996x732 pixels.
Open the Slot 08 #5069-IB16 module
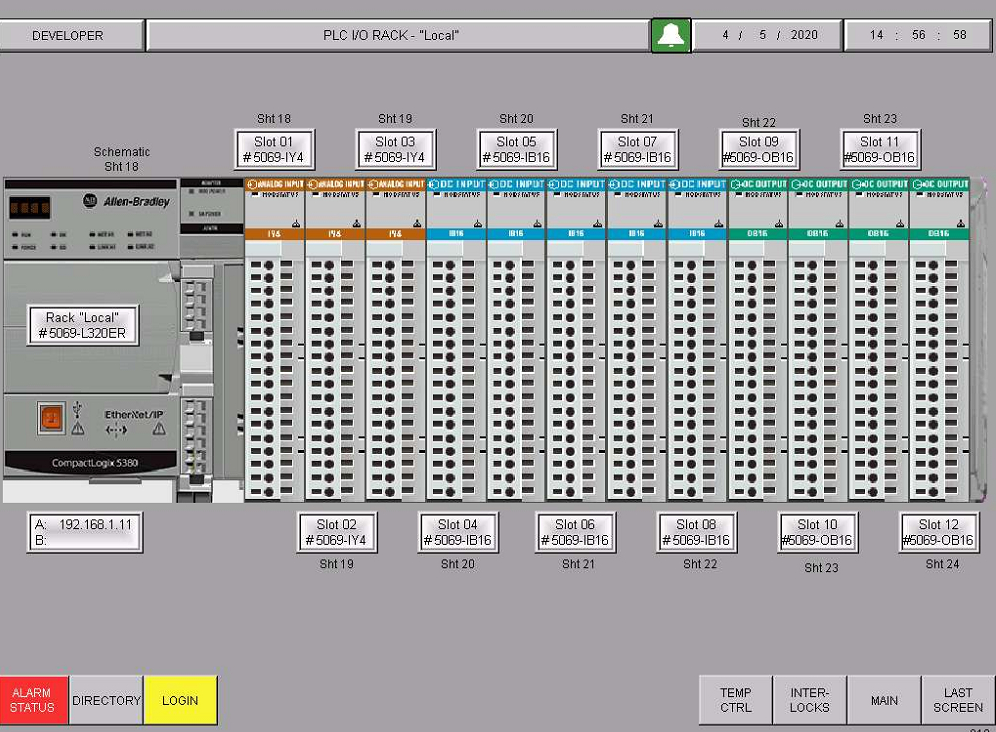point(696,532)
